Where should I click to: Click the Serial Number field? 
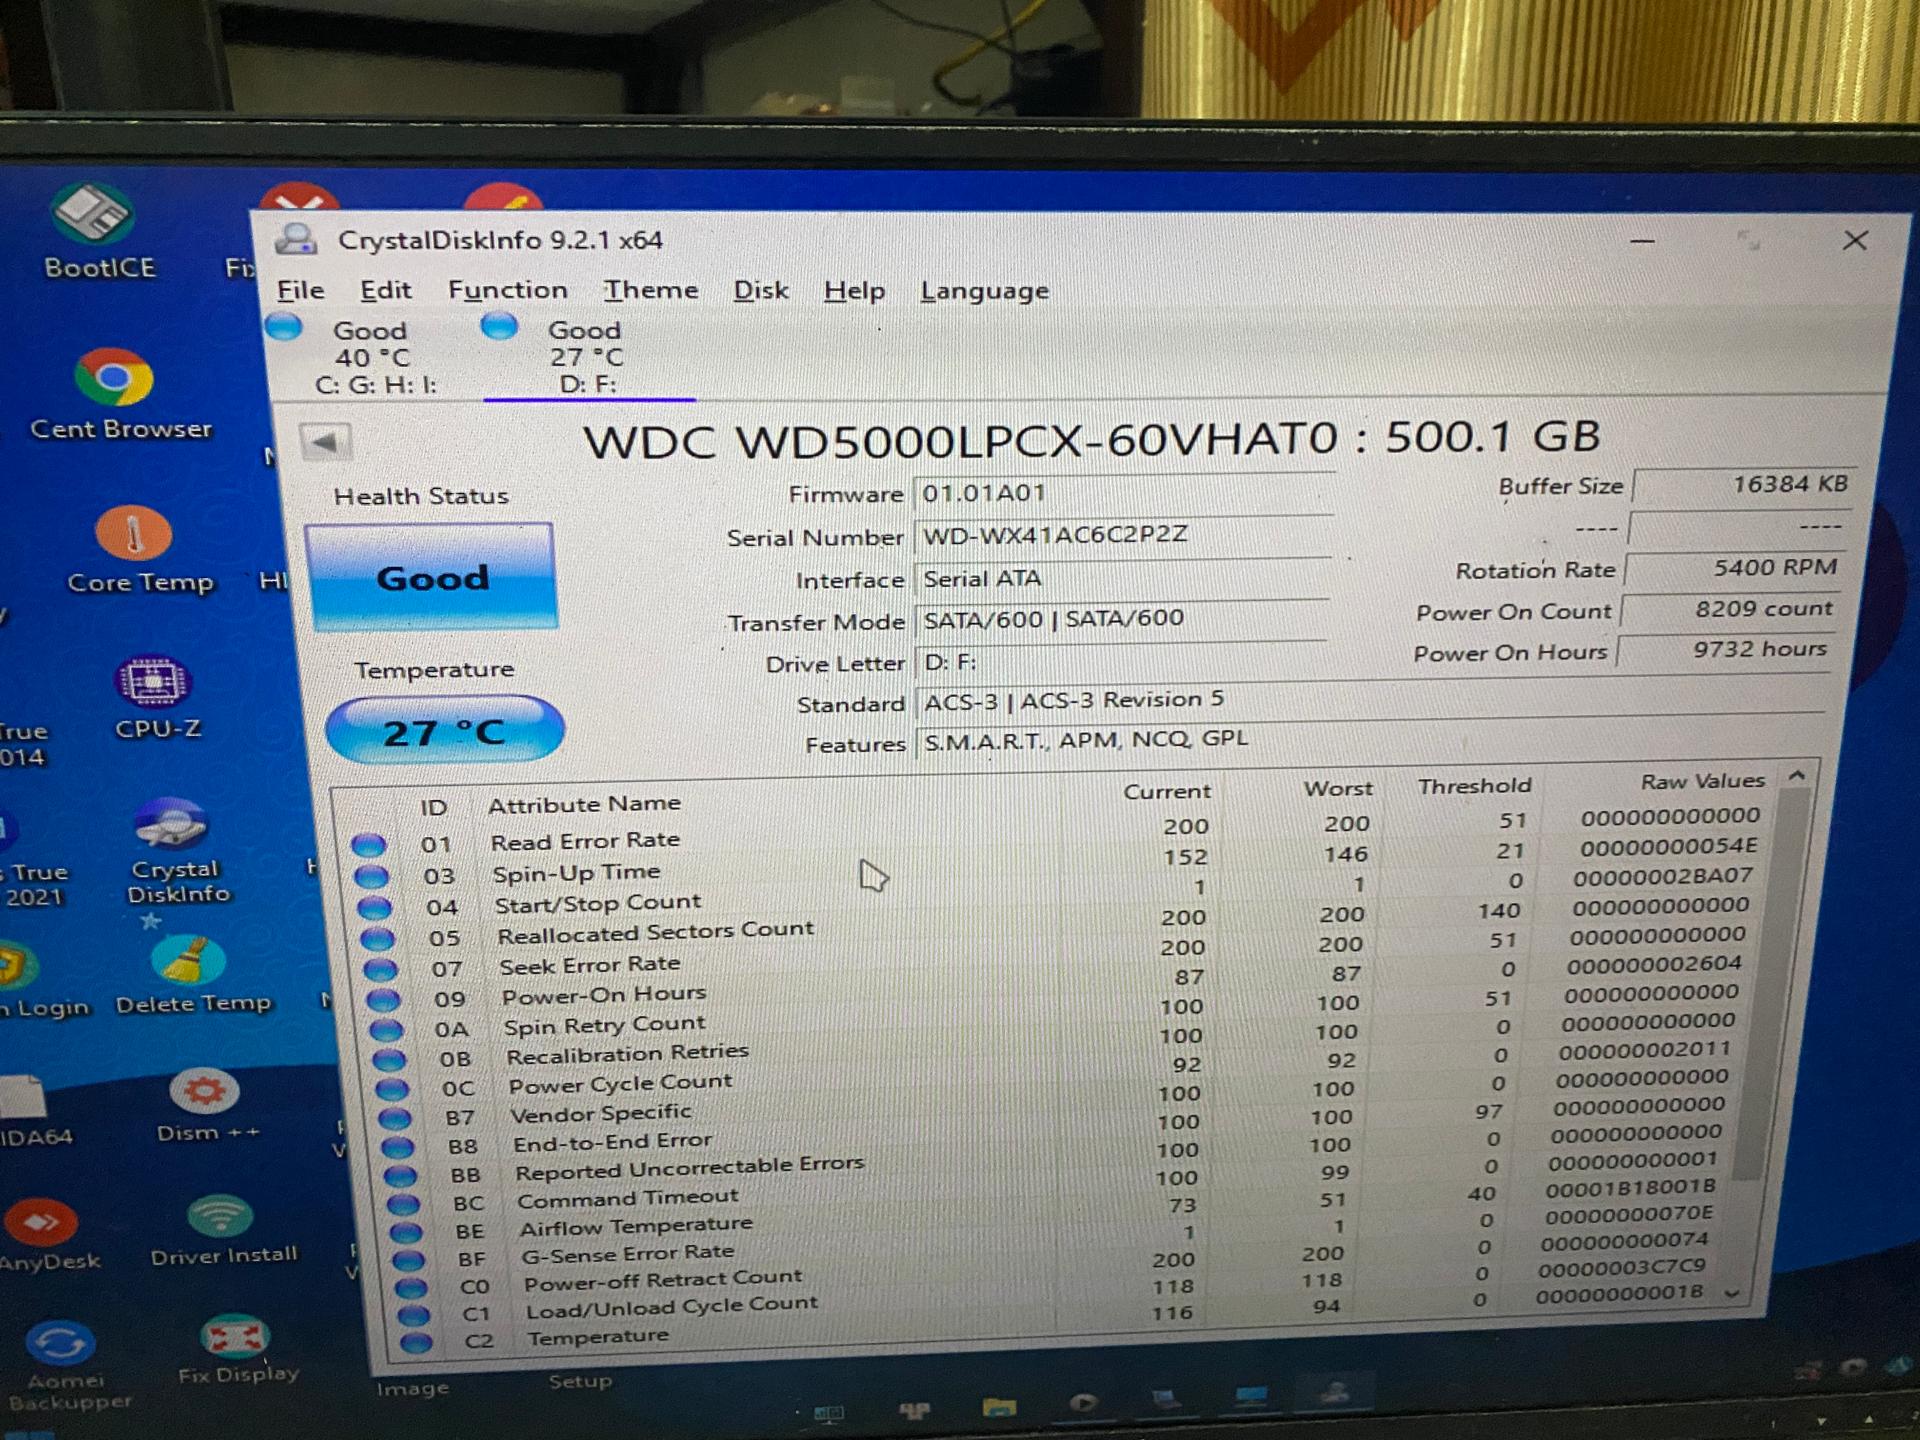click(1123, 535)
